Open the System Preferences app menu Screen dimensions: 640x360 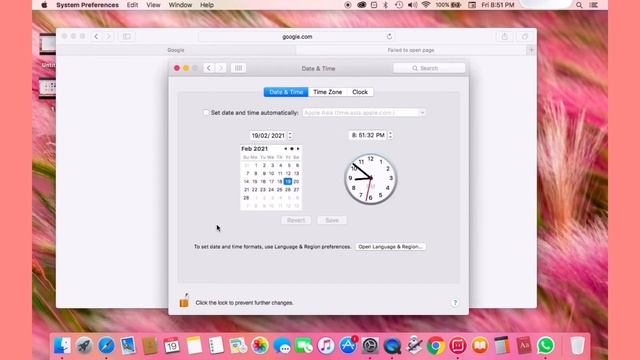coord(87,5)
